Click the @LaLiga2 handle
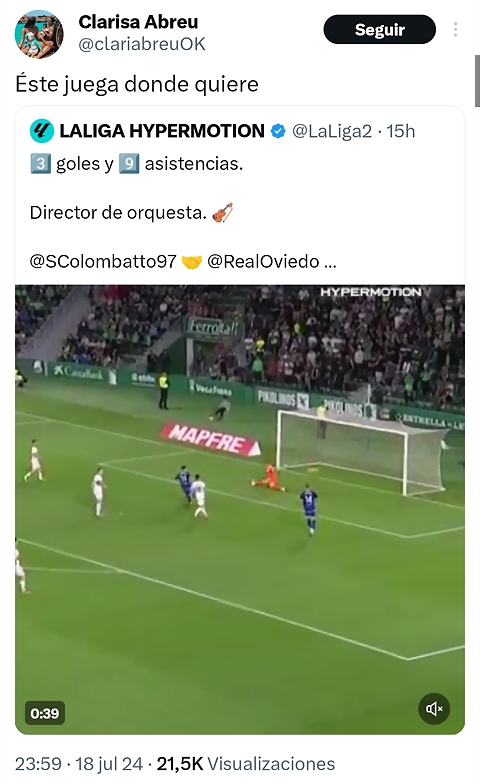This screenshot has height=784, width=480. (332, 131)
